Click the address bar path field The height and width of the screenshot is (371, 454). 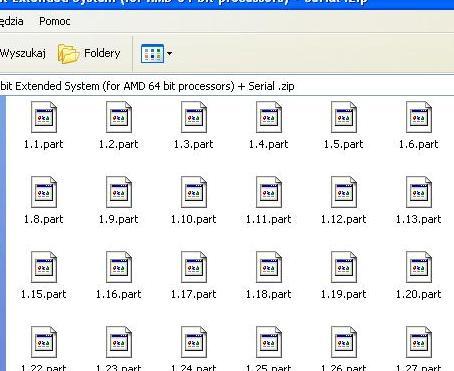click(227, 86)
